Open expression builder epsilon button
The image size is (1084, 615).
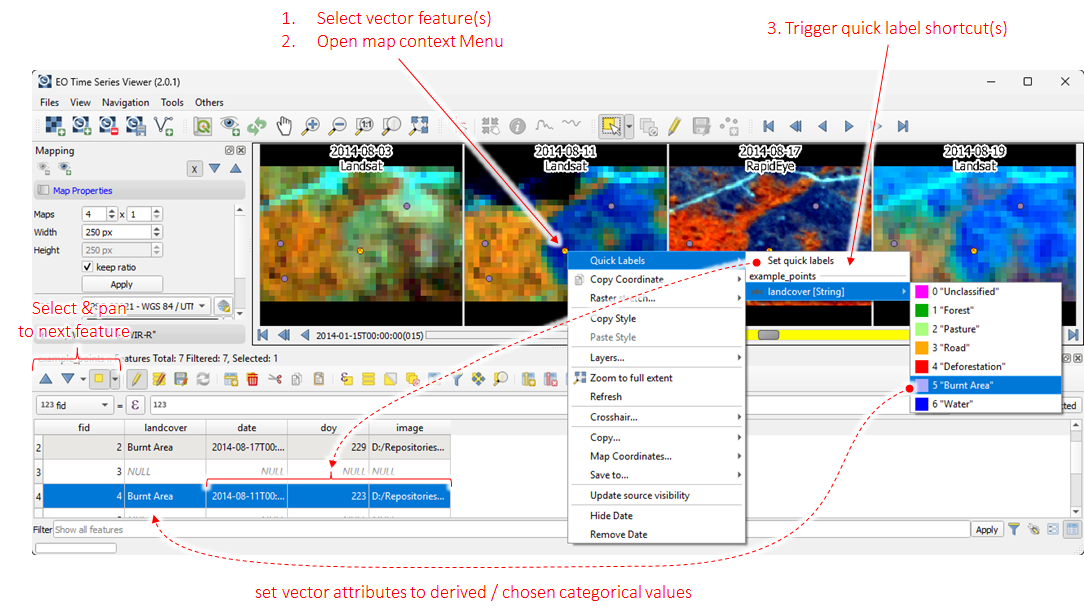[135, 405]
